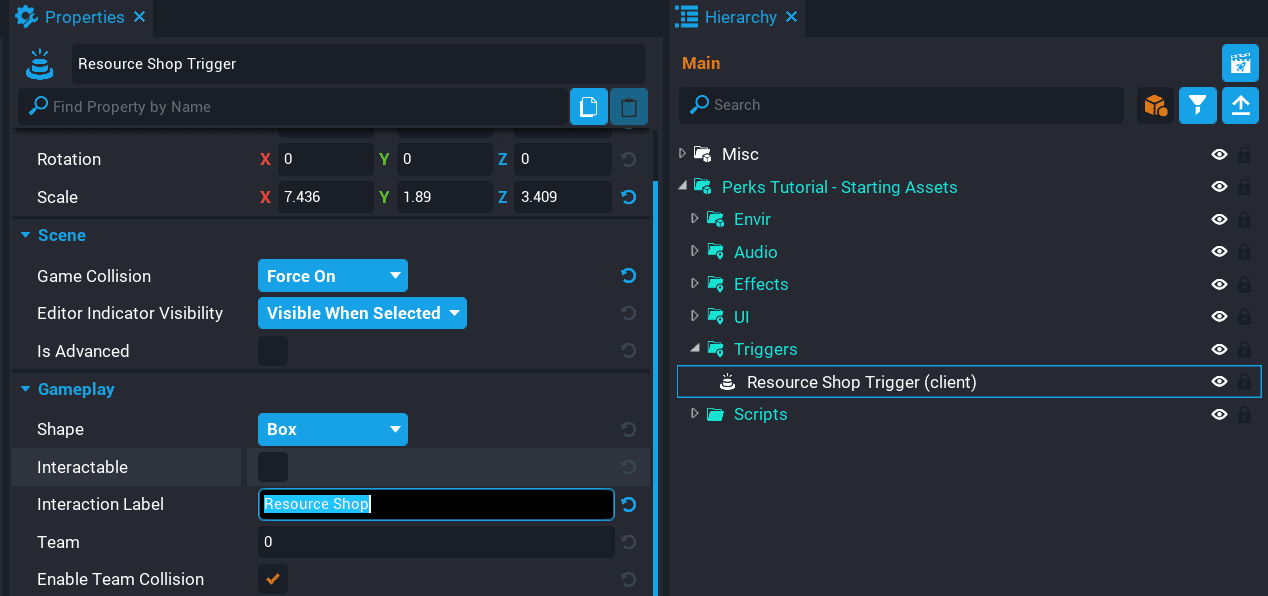Click the orange cube icon beside search
1268x596 pixels.
[1155, 105]
